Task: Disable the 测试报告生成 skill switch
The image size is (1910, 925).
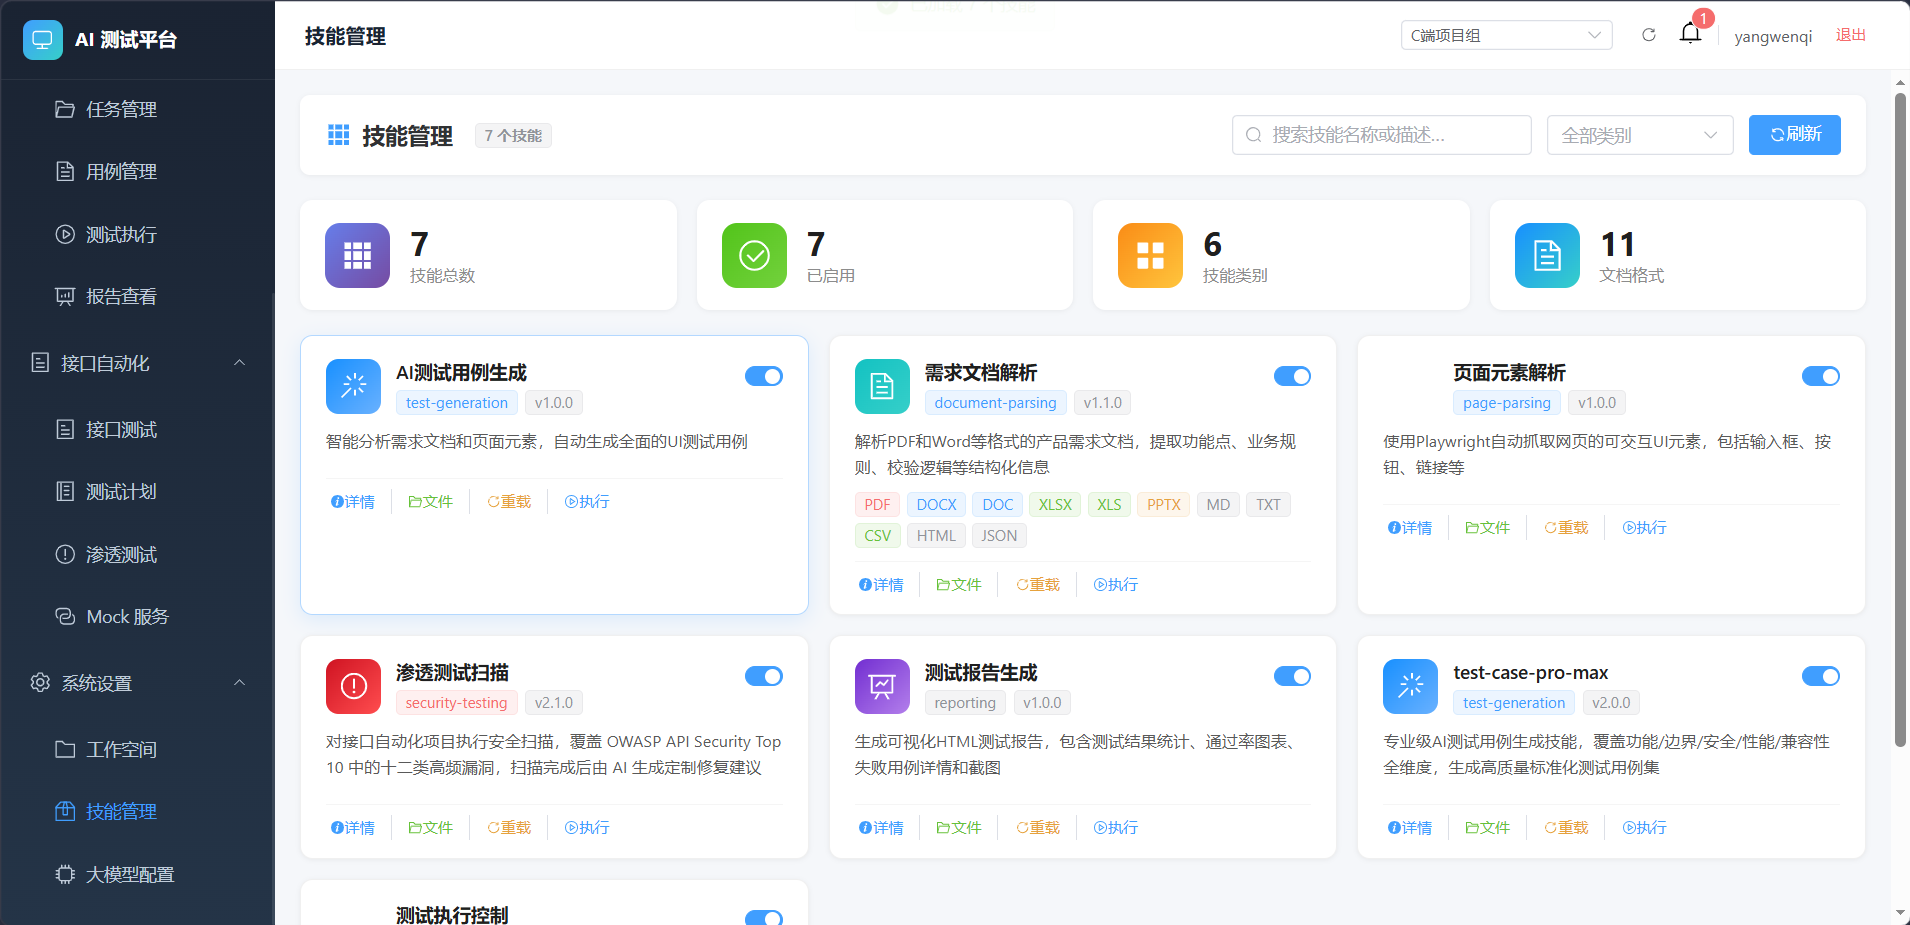Action: coord(1292,676)
